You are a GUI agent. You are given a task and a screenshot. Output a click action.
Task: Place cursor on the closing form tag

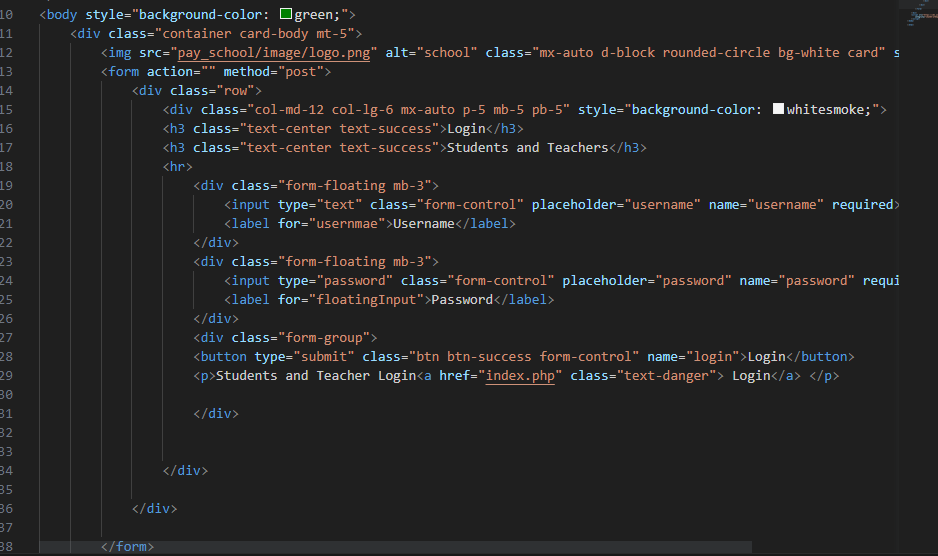[x=127, y=546]
